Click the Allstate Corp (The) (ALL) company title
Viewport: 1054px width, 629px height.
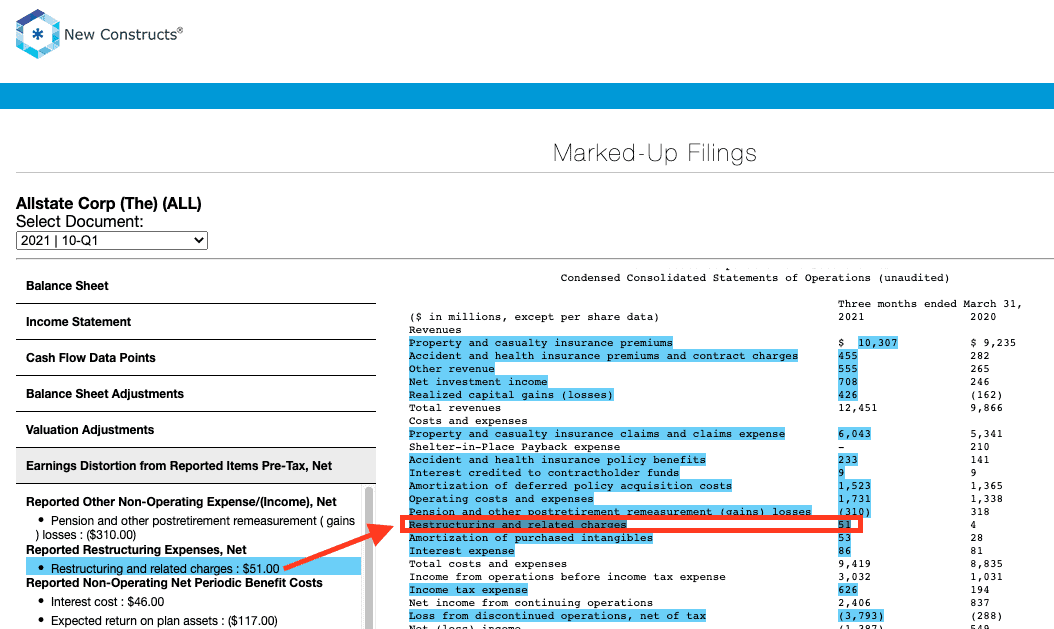pyautogui.click(x=109, y=204)
